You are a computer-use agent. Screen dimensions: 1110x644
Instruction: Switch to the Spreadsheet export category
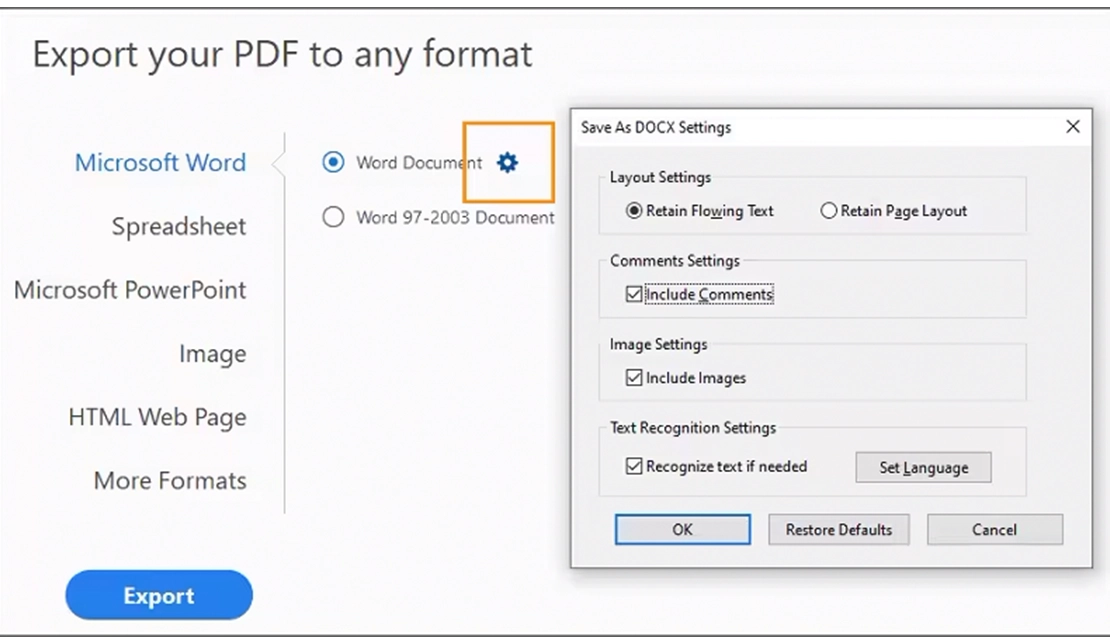click(x=178, y=226)
